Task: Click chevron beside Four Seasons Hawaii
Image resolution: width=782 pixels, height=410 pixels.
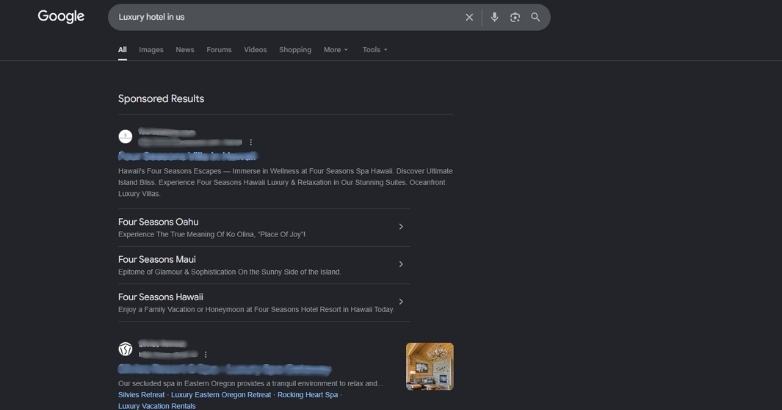Action: point(401,302)
